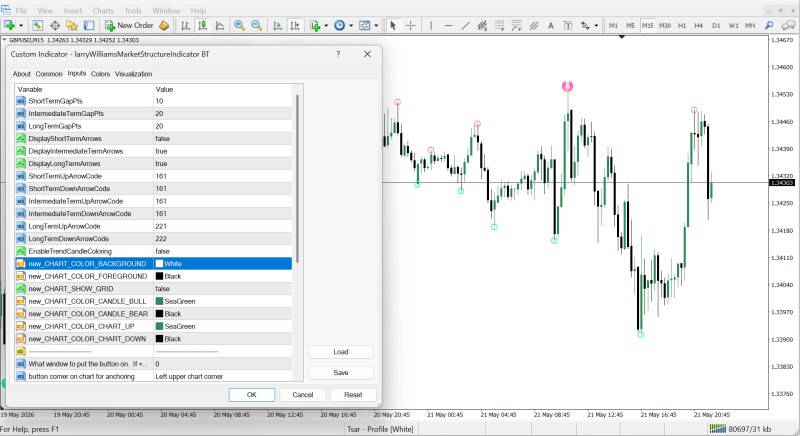800x436 pixels.
Task: Switch timeframe to H4
Action: tap(698, 25)
